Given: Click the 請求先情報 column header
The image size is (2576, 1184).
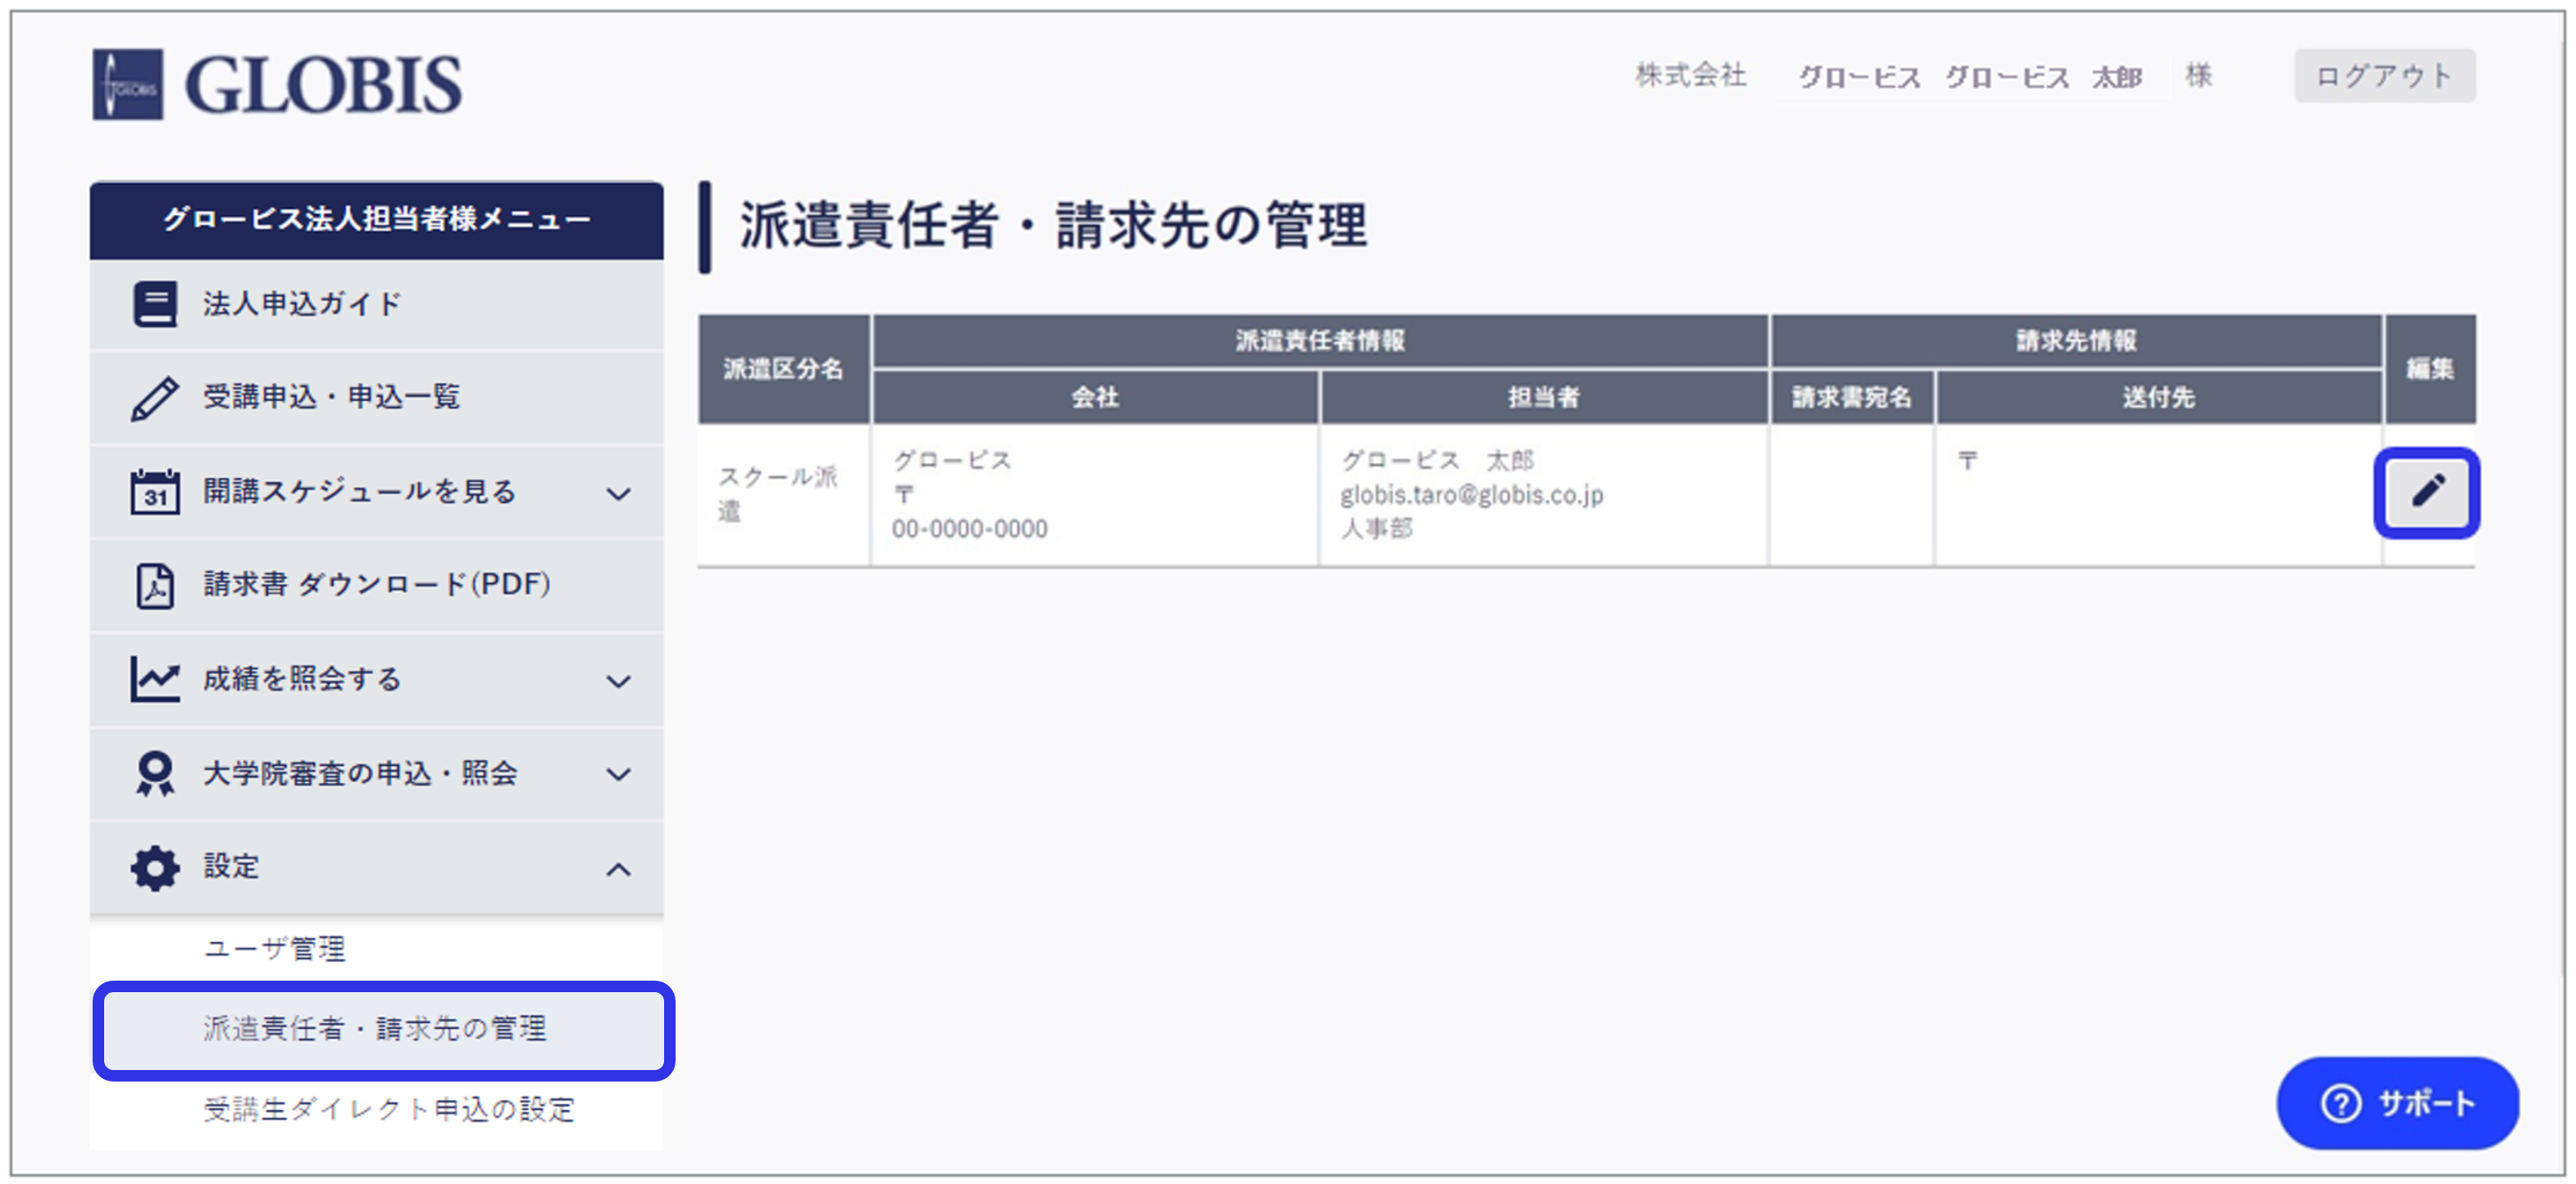Looking at the screenshot, I should point(2077,341).
